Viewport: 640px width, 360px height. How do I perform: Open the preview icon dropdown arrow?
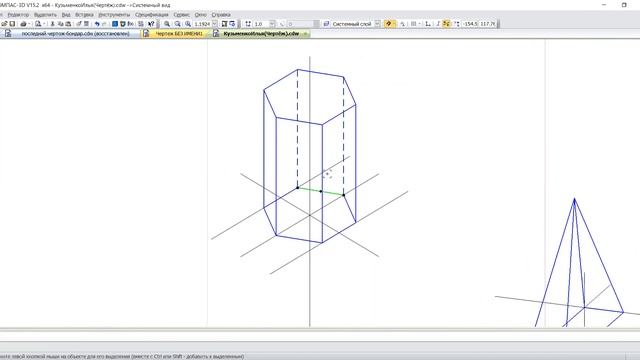pos(44,24)
